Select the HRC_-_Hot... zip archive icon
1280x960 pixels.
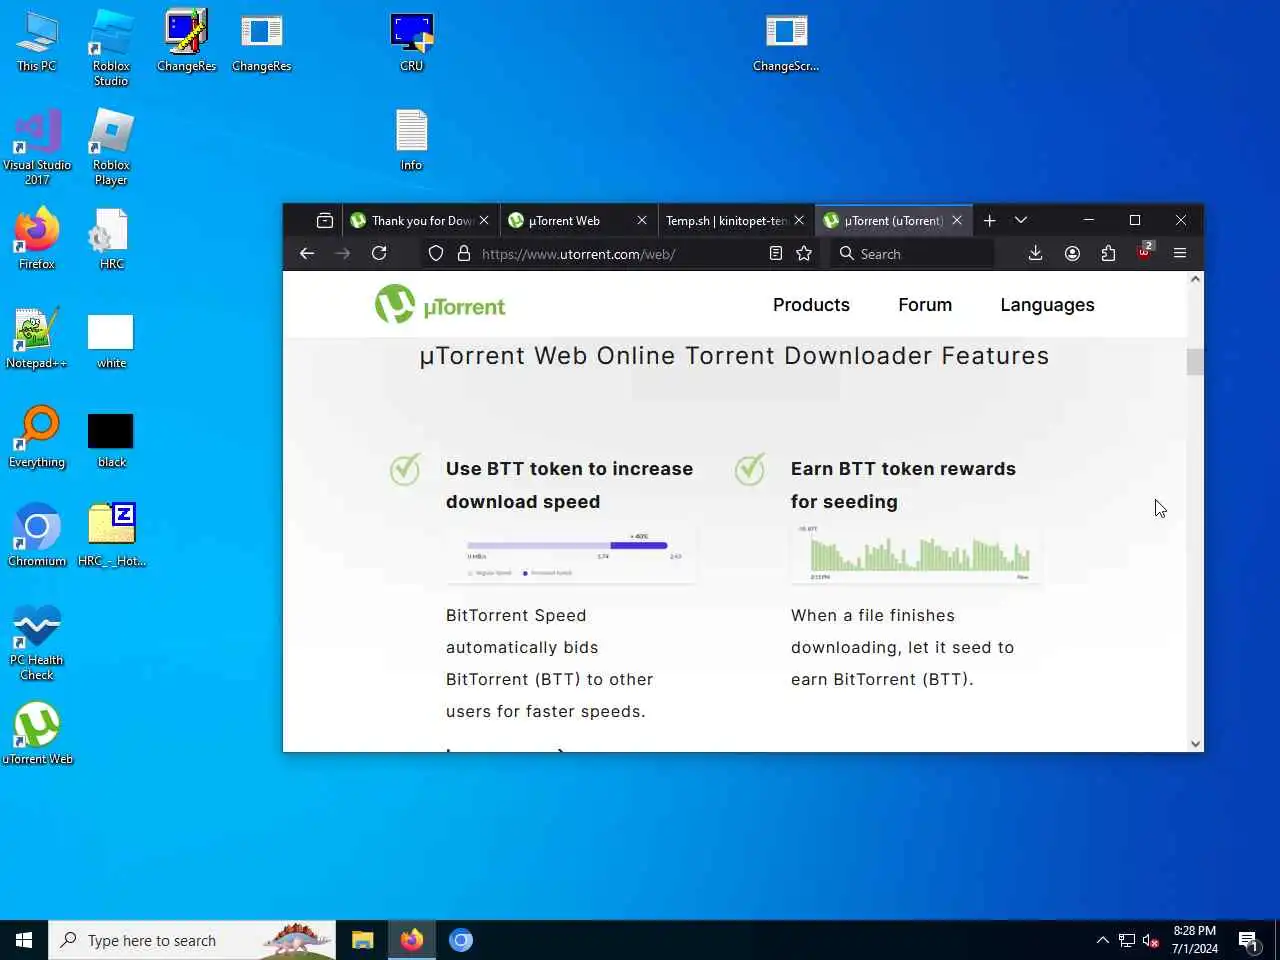111,536
